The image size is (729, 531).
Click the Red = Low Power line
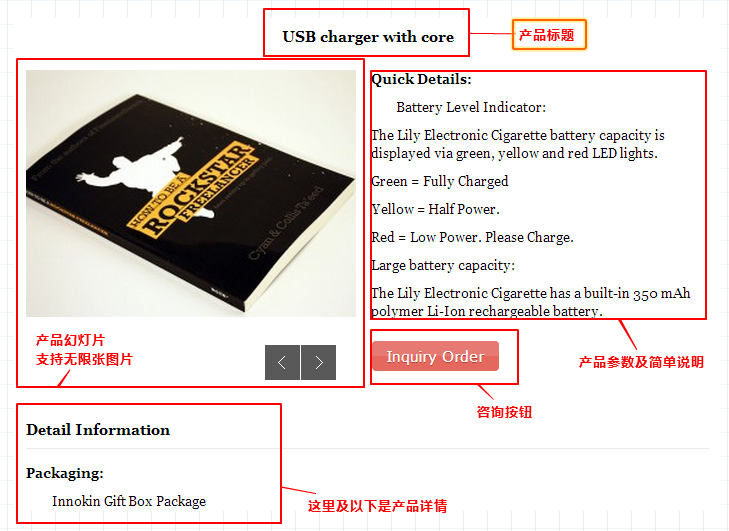[472, 237]
